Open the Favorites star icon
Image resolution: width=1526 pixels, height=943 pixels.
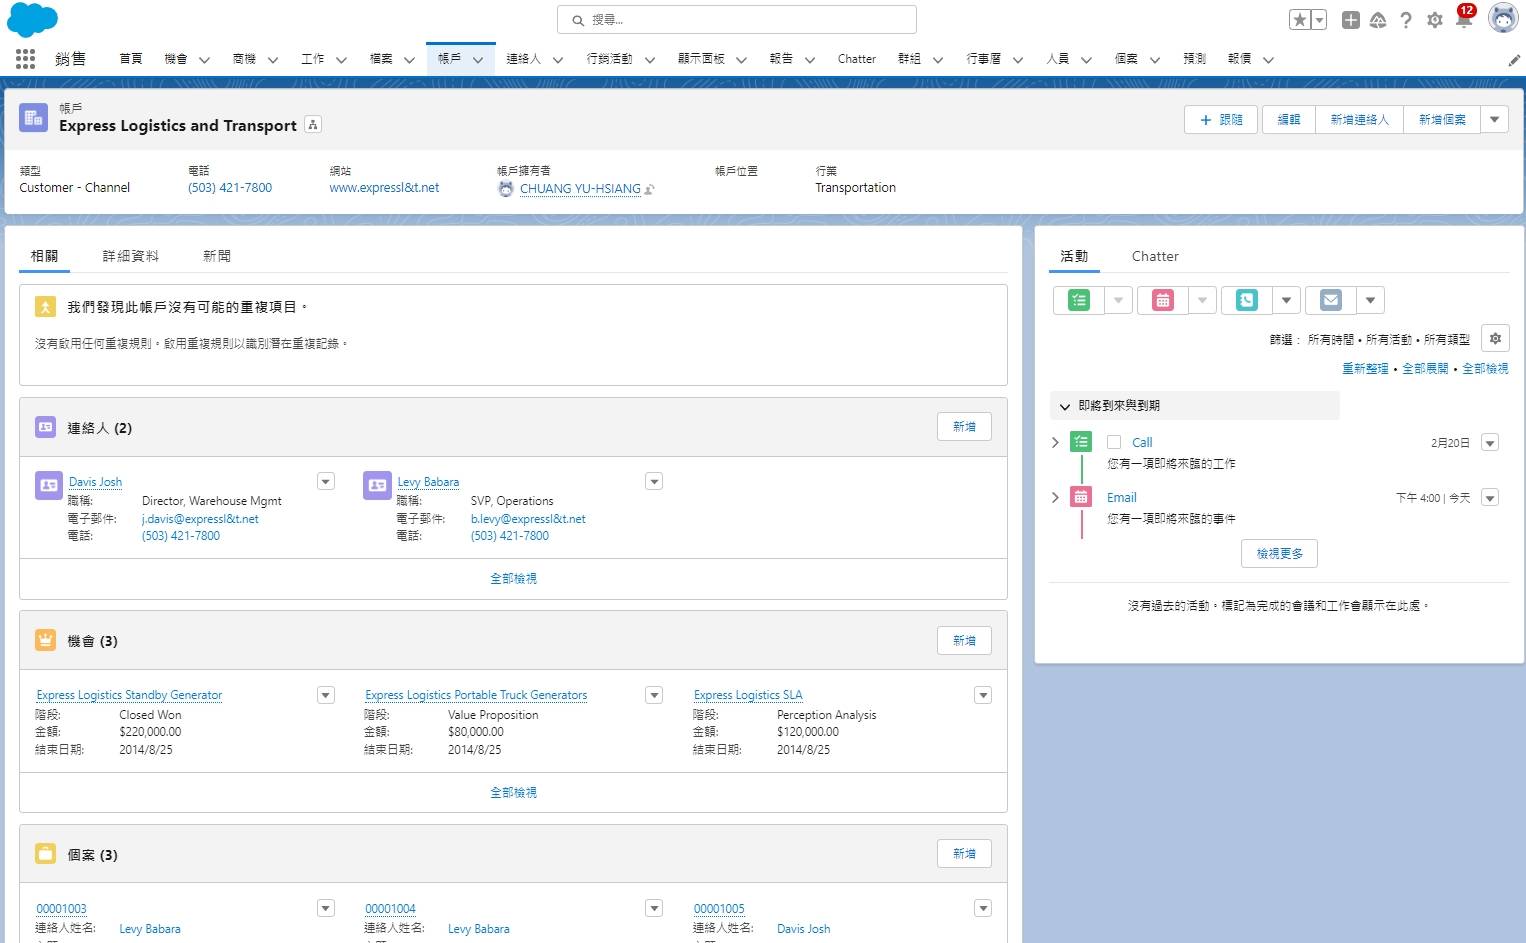(x=1299, y=19)
